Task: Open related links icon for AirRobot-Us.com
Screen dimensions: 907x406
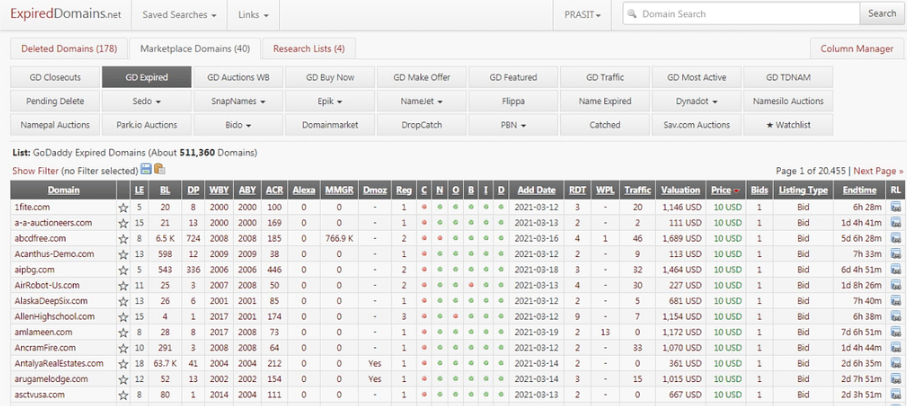Action: point(896,285)
